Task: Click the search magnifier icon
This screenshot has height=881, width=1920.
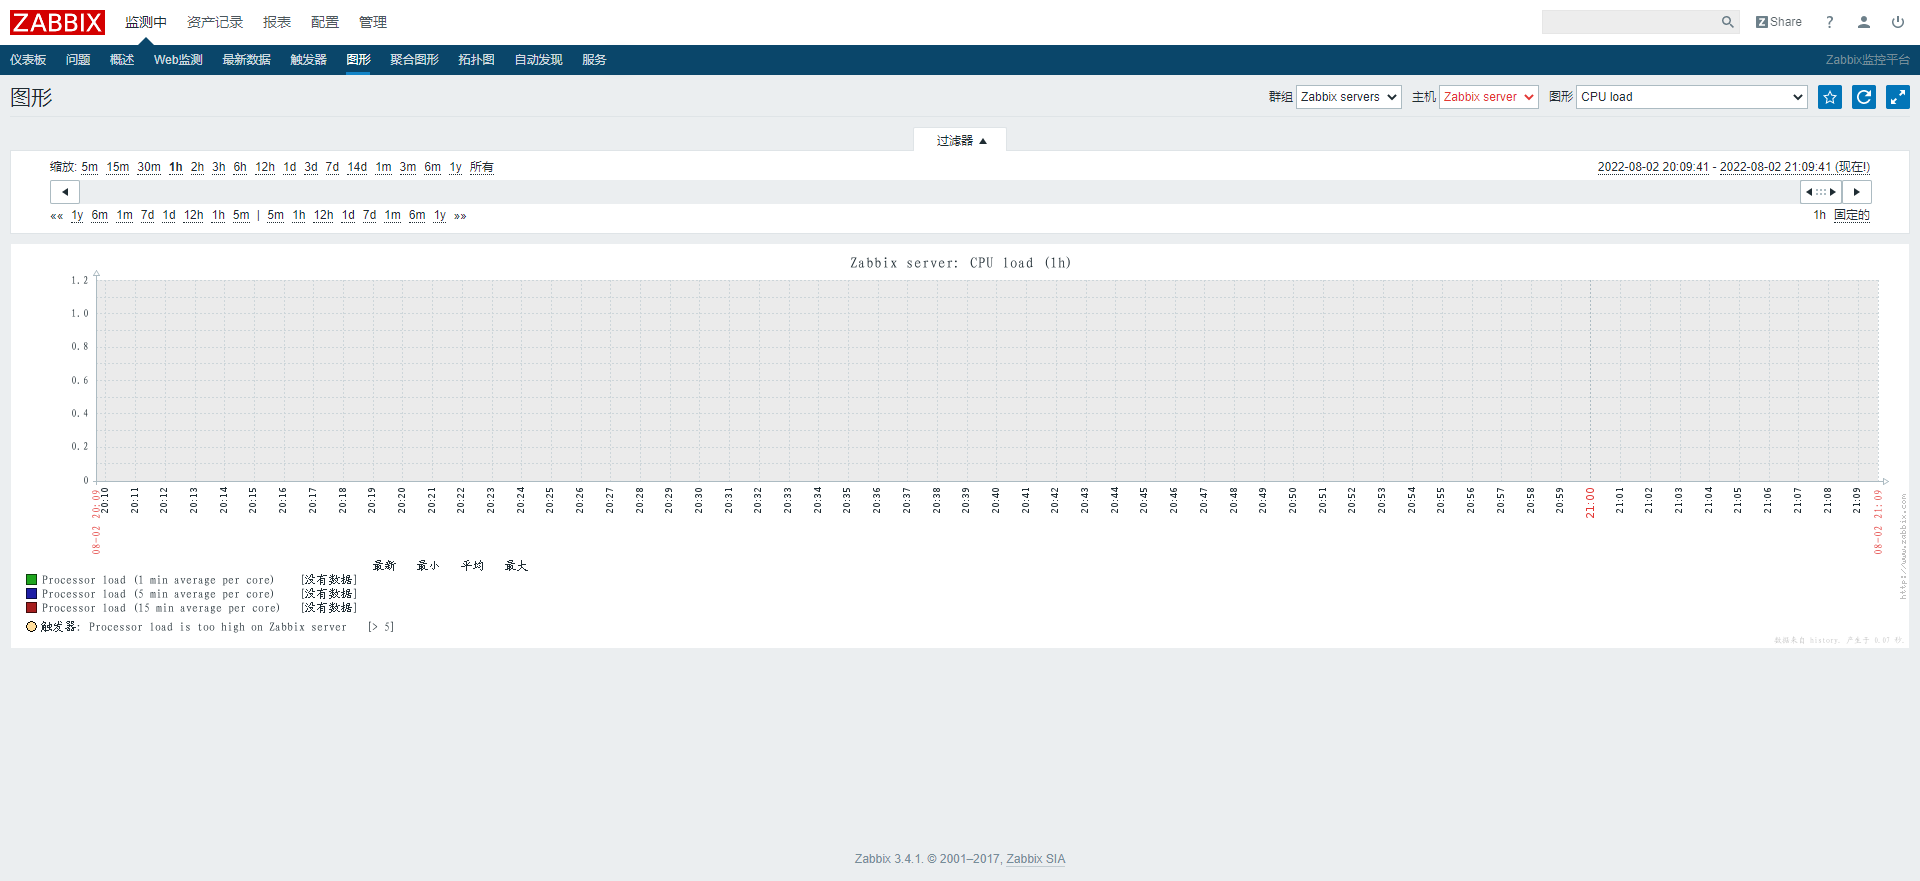Action: click(1727, 22)
